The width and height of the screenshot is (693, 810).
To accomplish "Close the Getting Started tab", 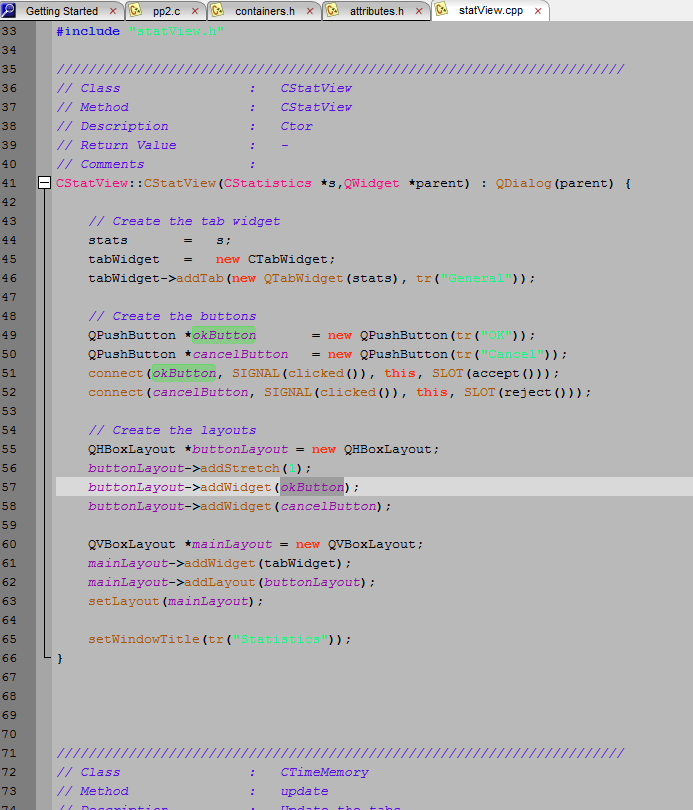I will pos(112,12).
